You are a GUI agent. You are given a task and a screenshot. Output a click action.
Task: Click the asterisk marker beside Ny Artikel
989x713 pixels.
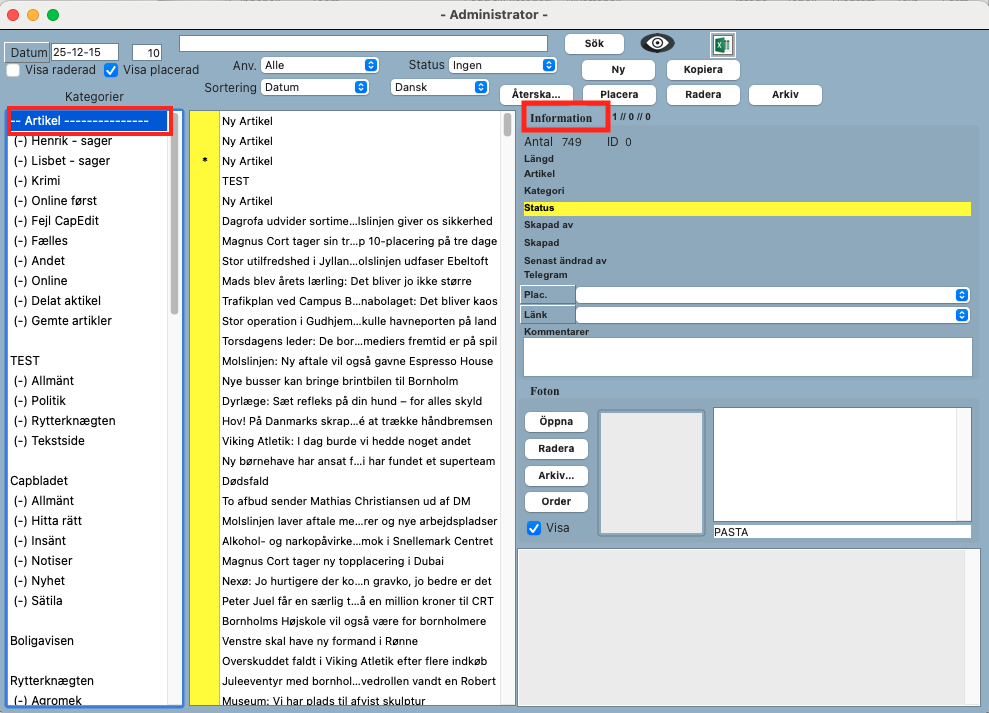204,161
